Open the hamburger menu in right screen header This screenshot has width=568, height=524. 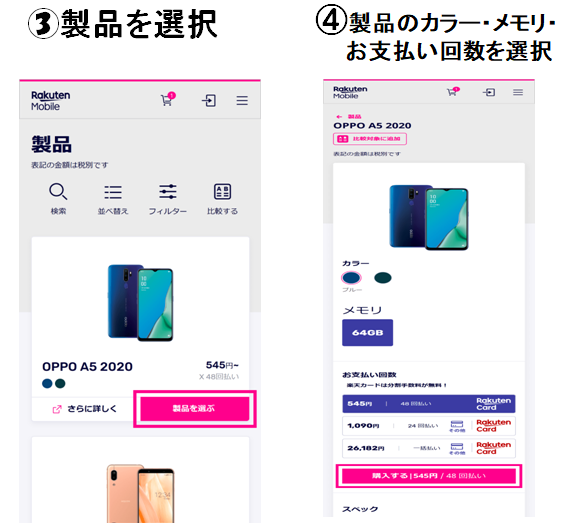(518, 92)
